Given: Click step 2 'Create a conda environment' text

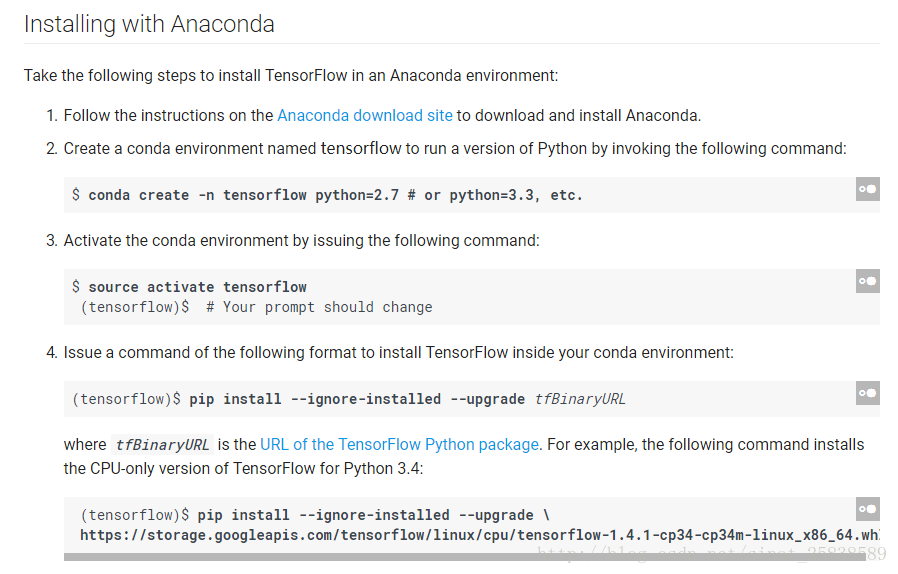Looking at the screenshot, I should click(x=455, y=149).
